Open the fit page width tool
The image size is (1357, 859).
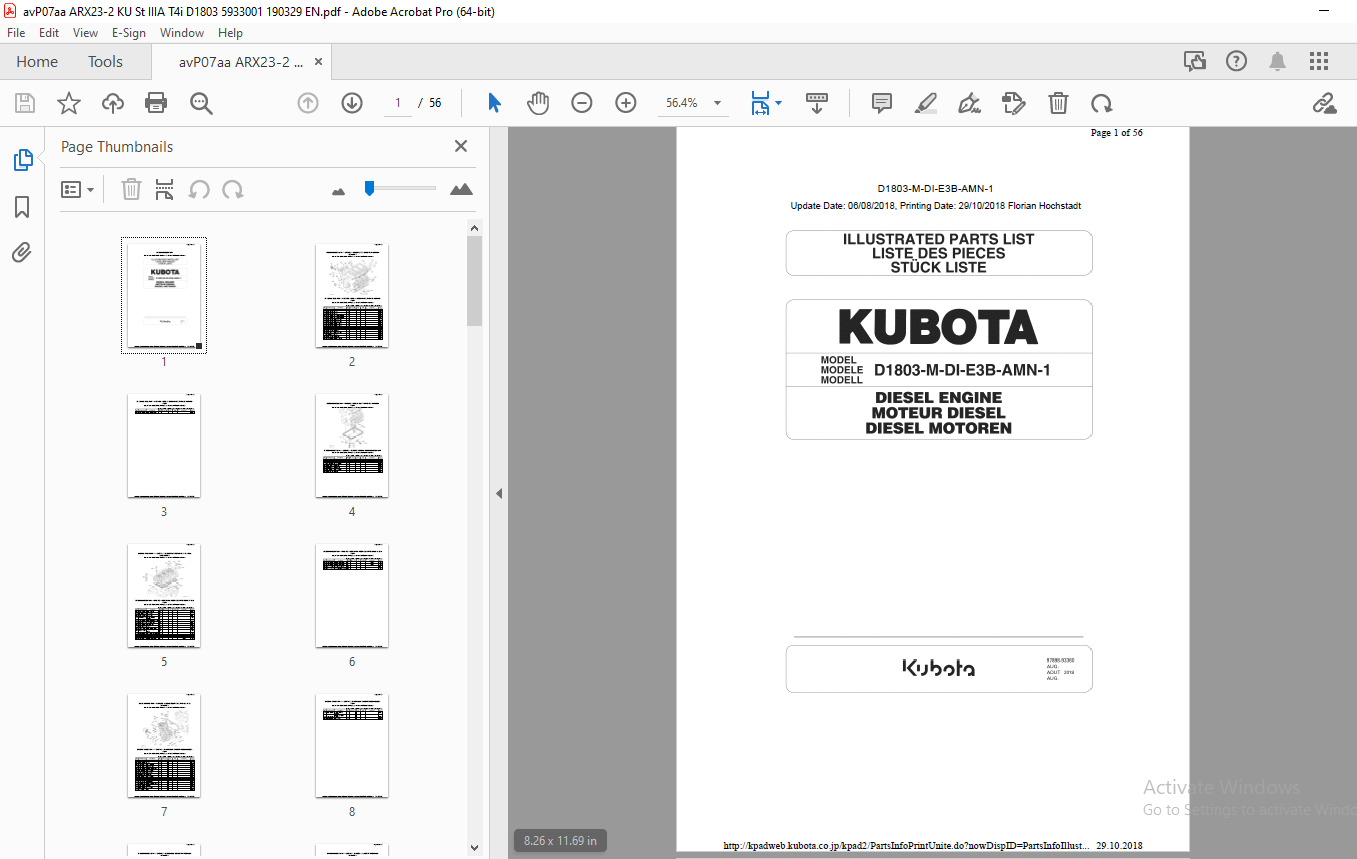760,103
